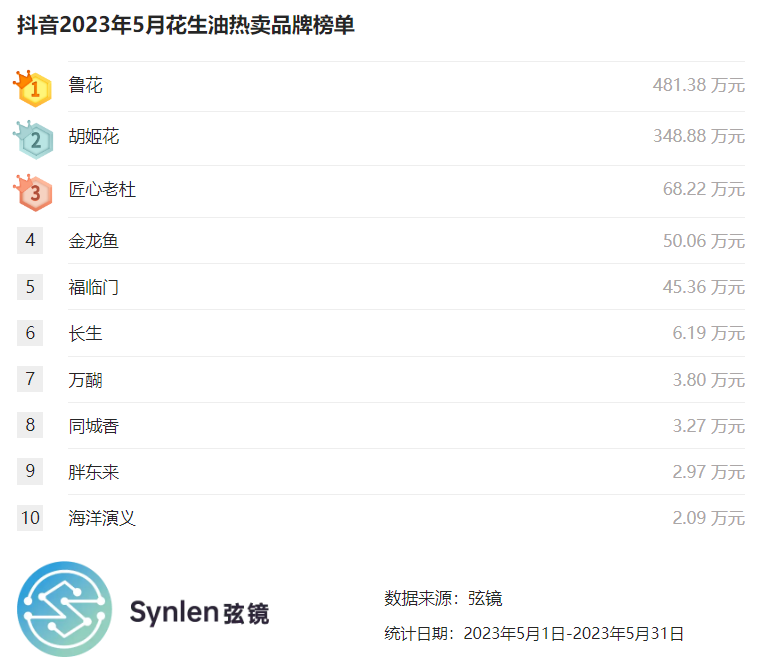Screen dimensions: 761x669
Task: Select brand name 海洋演义
Action: coord(102,518)
